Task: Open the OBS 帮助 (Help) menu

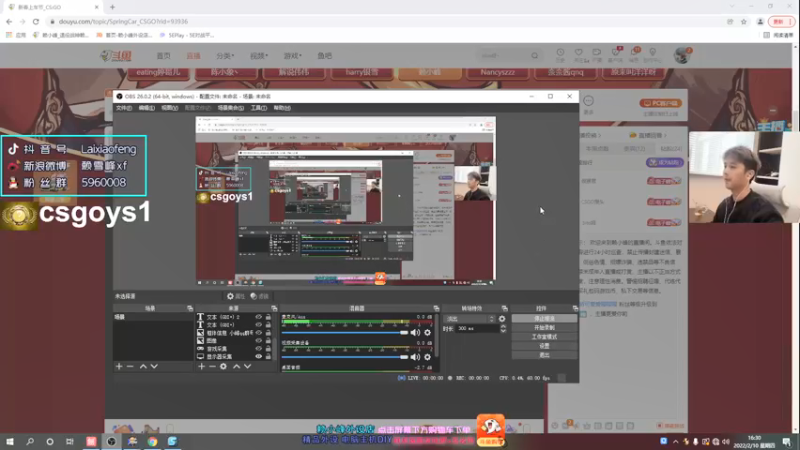Action: tap(282, 108)
